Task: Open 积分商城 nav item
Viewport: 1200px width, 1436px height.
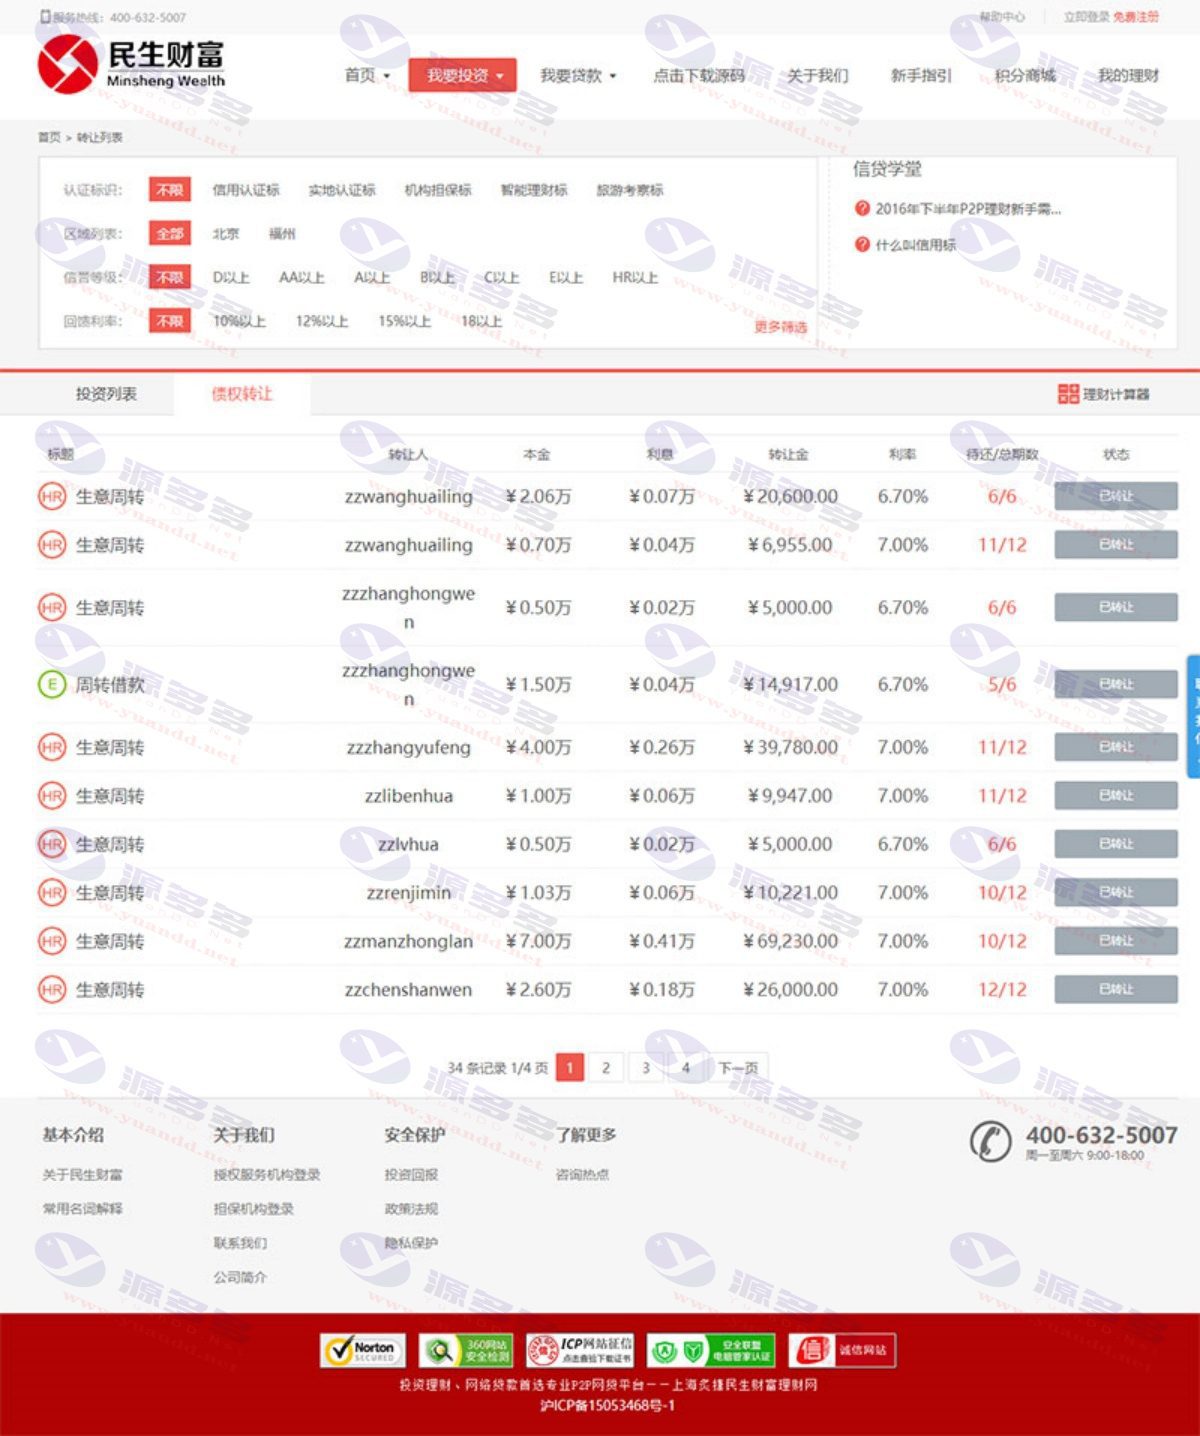Action: click(x=1025, y=75)
